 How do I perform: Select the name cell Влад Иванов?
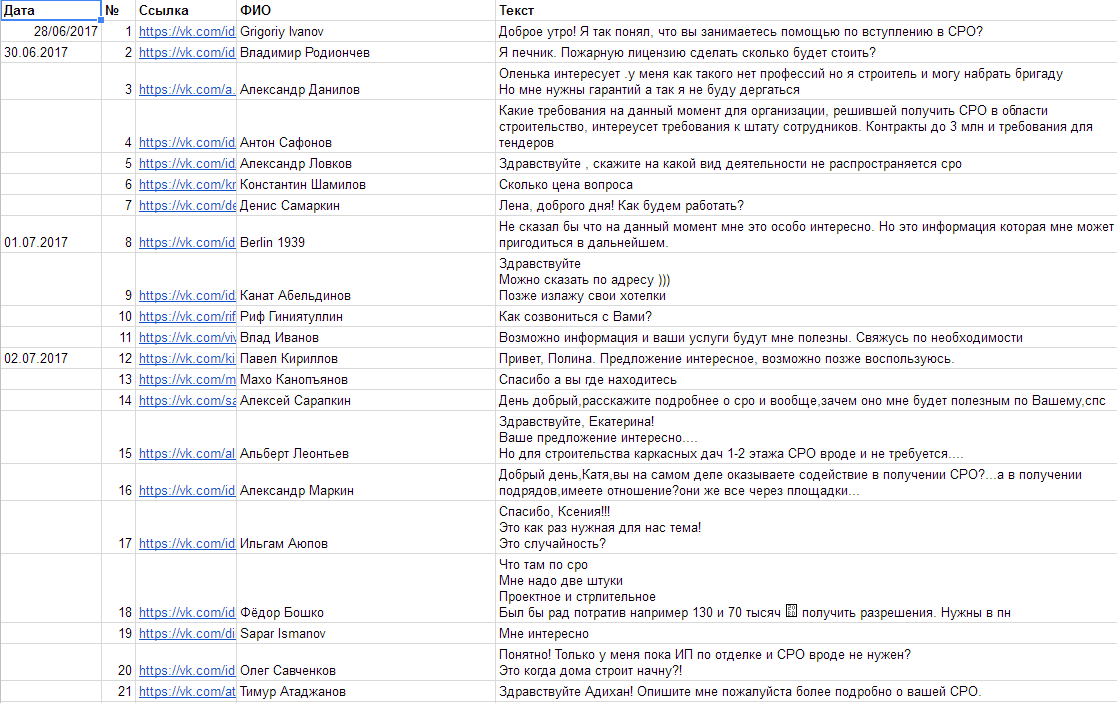pyautogui.click(x=366, y=338)
